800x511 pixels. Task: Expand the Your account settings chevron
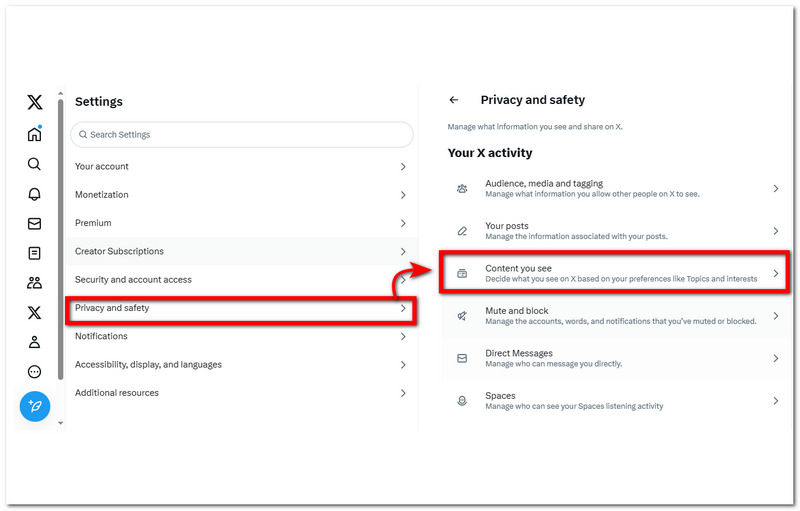(403, 167)
